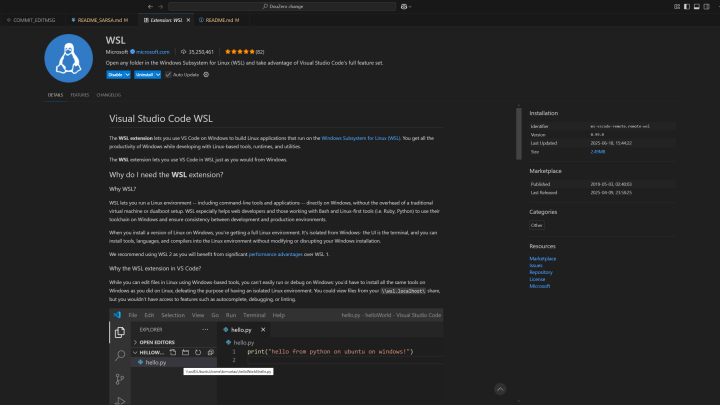The image size is (720, 405).
Task: Click Explorer ellipsis more actions icon
Action: coord(205,330)
